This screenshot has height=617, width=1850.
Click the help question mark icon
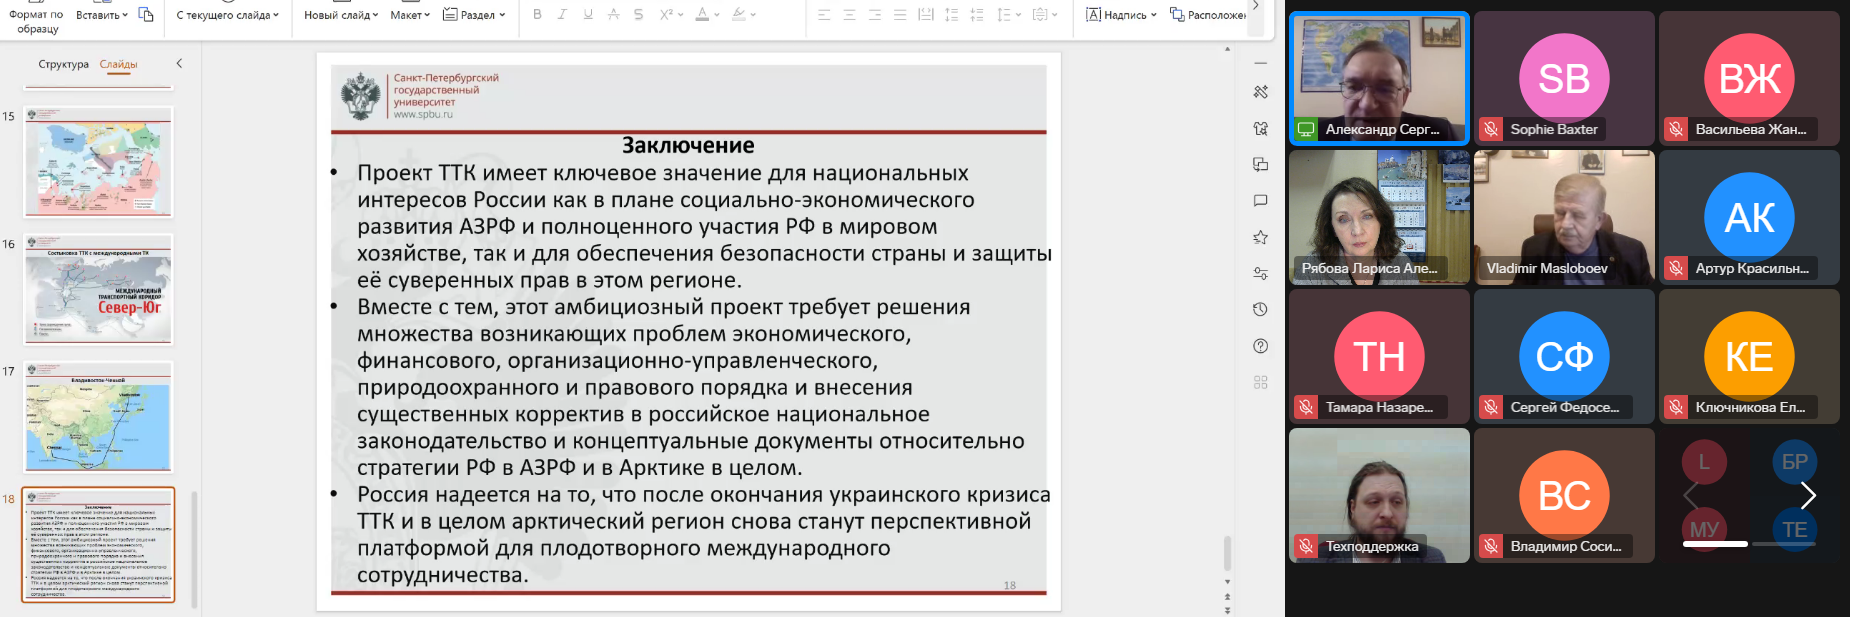(1260, 346)
